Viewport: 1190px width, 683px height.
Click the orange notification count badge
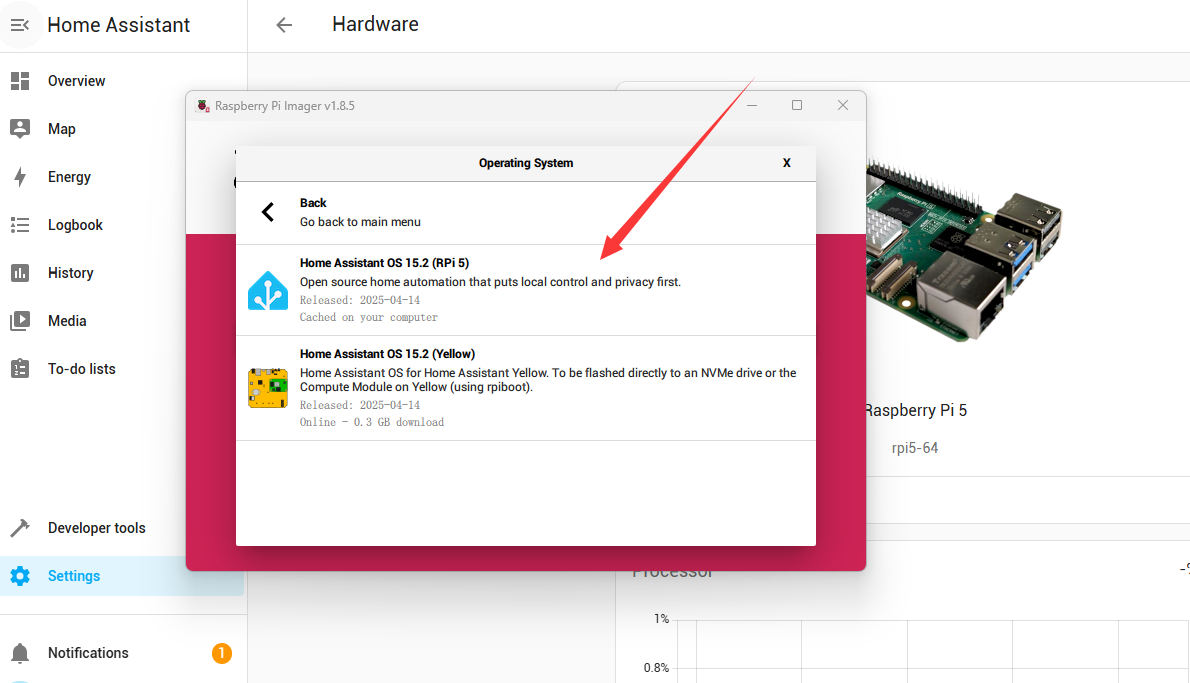221,653
